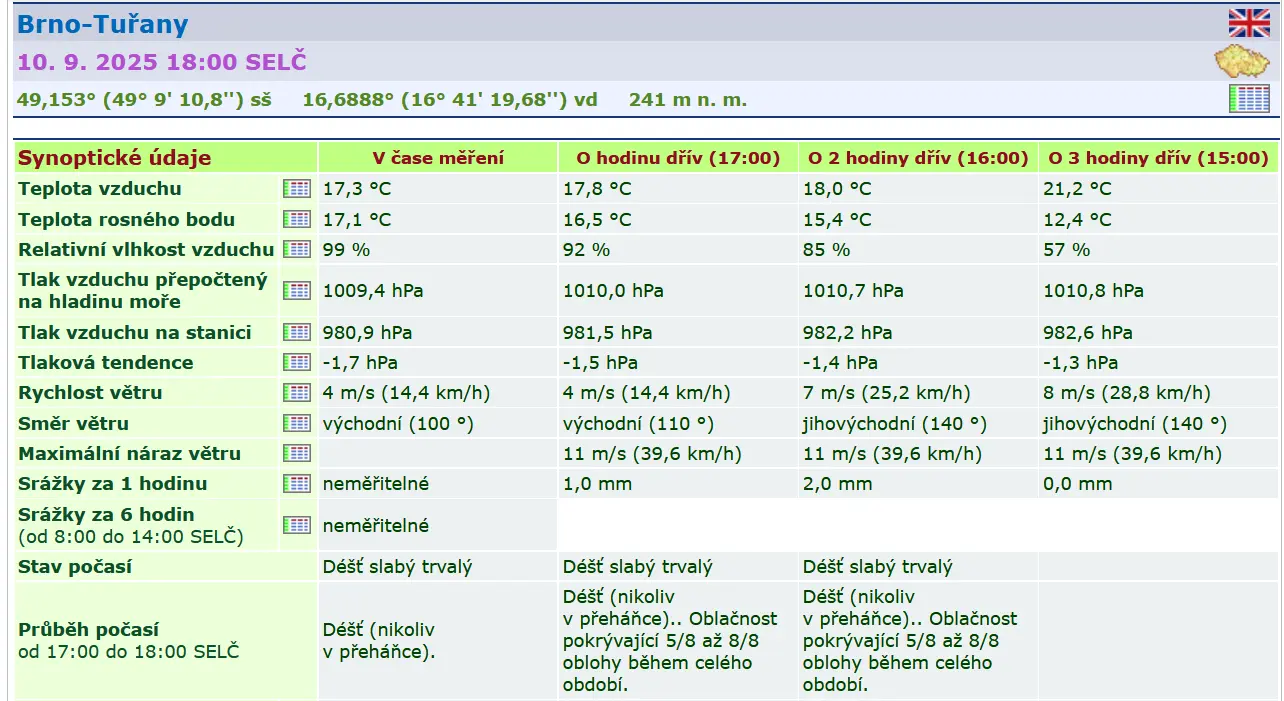Select 'O 3 hodiny dřív (15:00)' column header
This screenshot has width=1284, height=701.
click(x=1158, y=158)
